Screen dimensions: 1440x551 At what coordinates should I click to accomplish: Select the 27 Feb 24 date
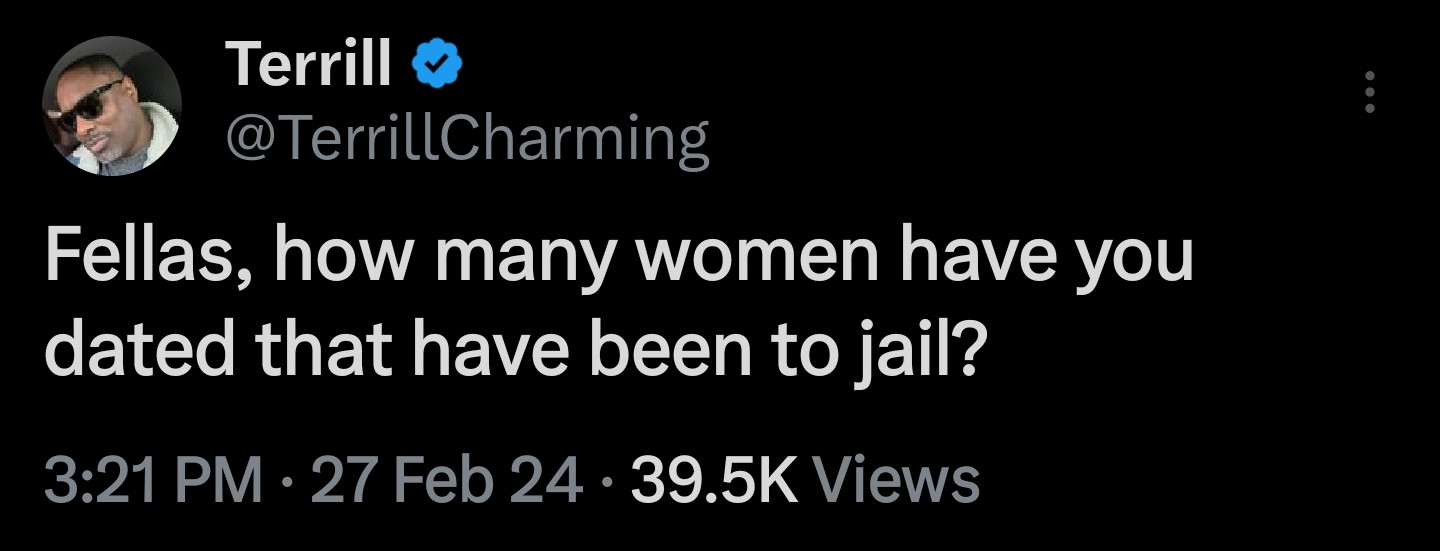(x=447, y=479)
